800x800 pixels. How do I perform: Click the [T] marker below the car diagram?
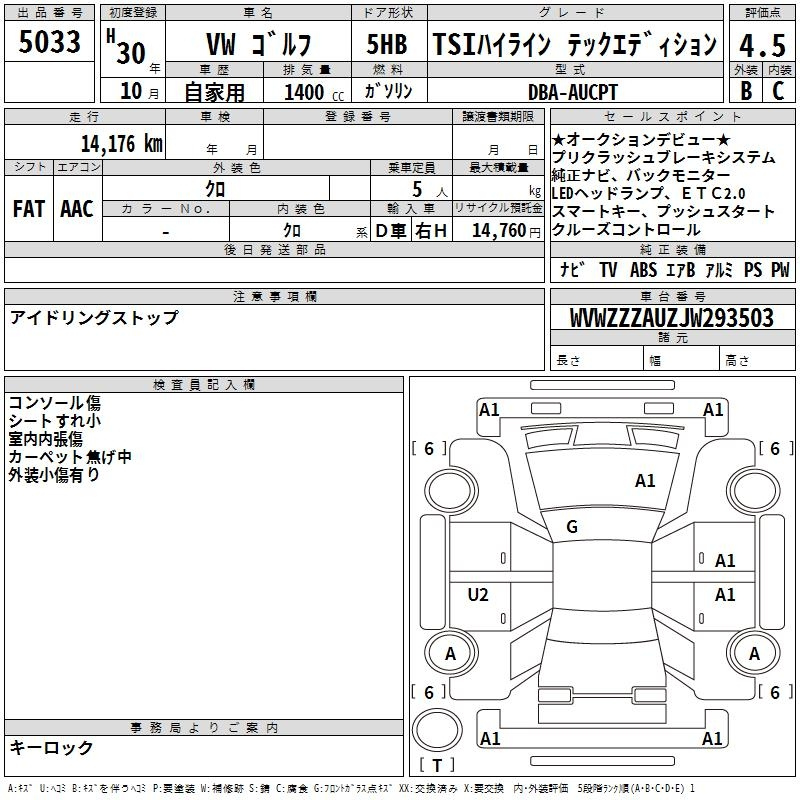pyautogui.click(x=437, y=766)
